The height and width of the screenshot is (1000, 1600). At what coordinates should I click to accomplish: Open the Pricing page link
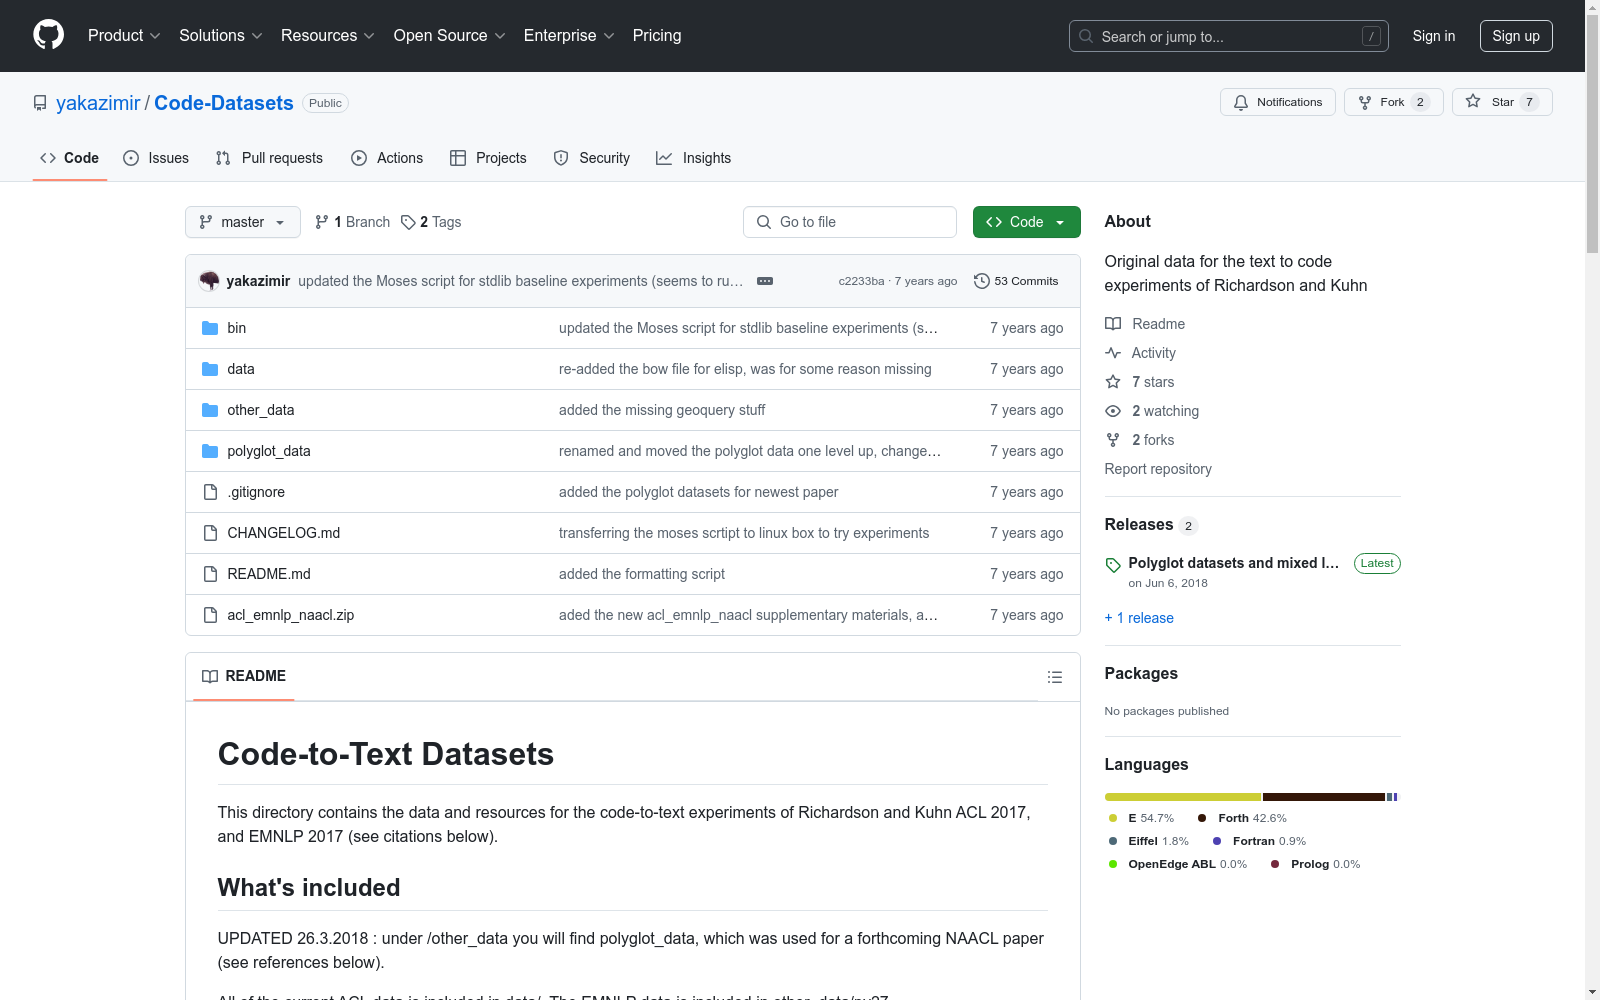tap(657, 36)
